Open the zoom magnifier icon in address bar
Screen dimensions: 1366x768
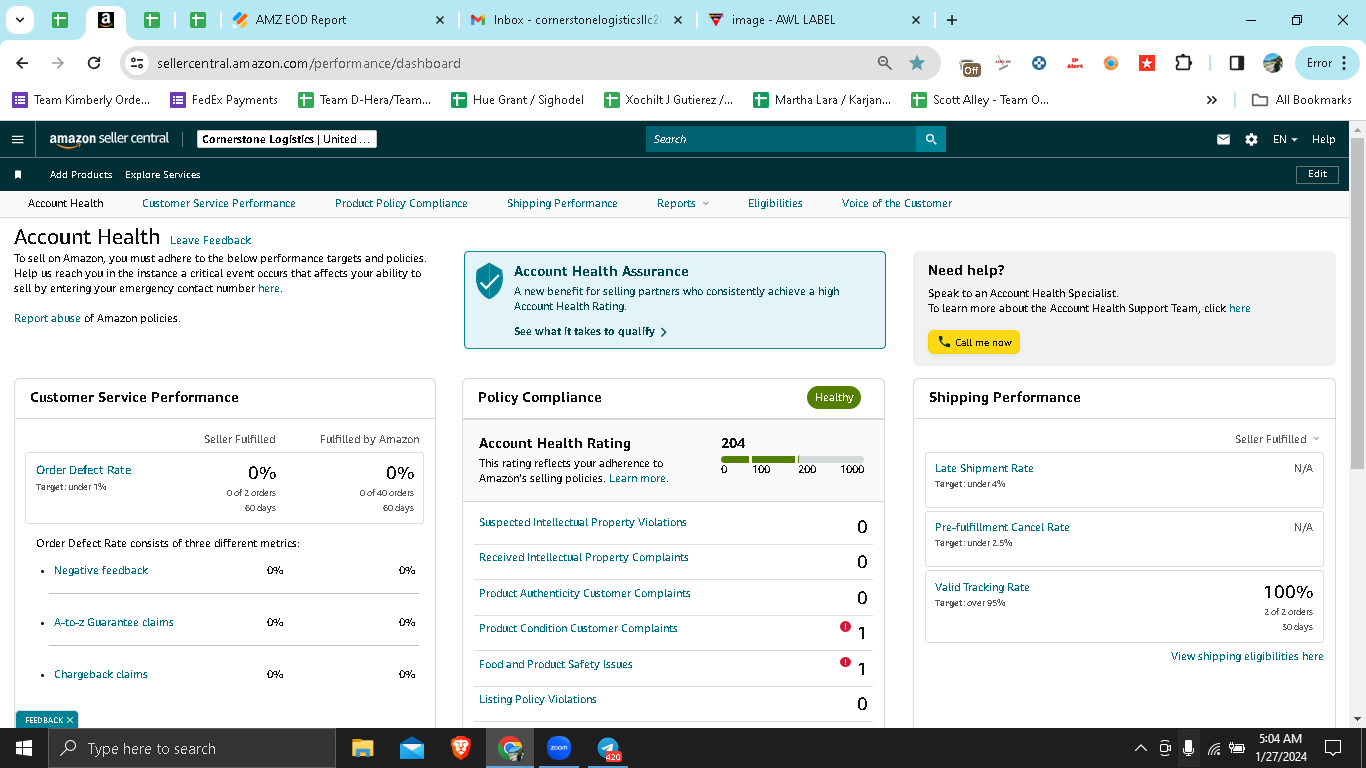pos(884,63)
